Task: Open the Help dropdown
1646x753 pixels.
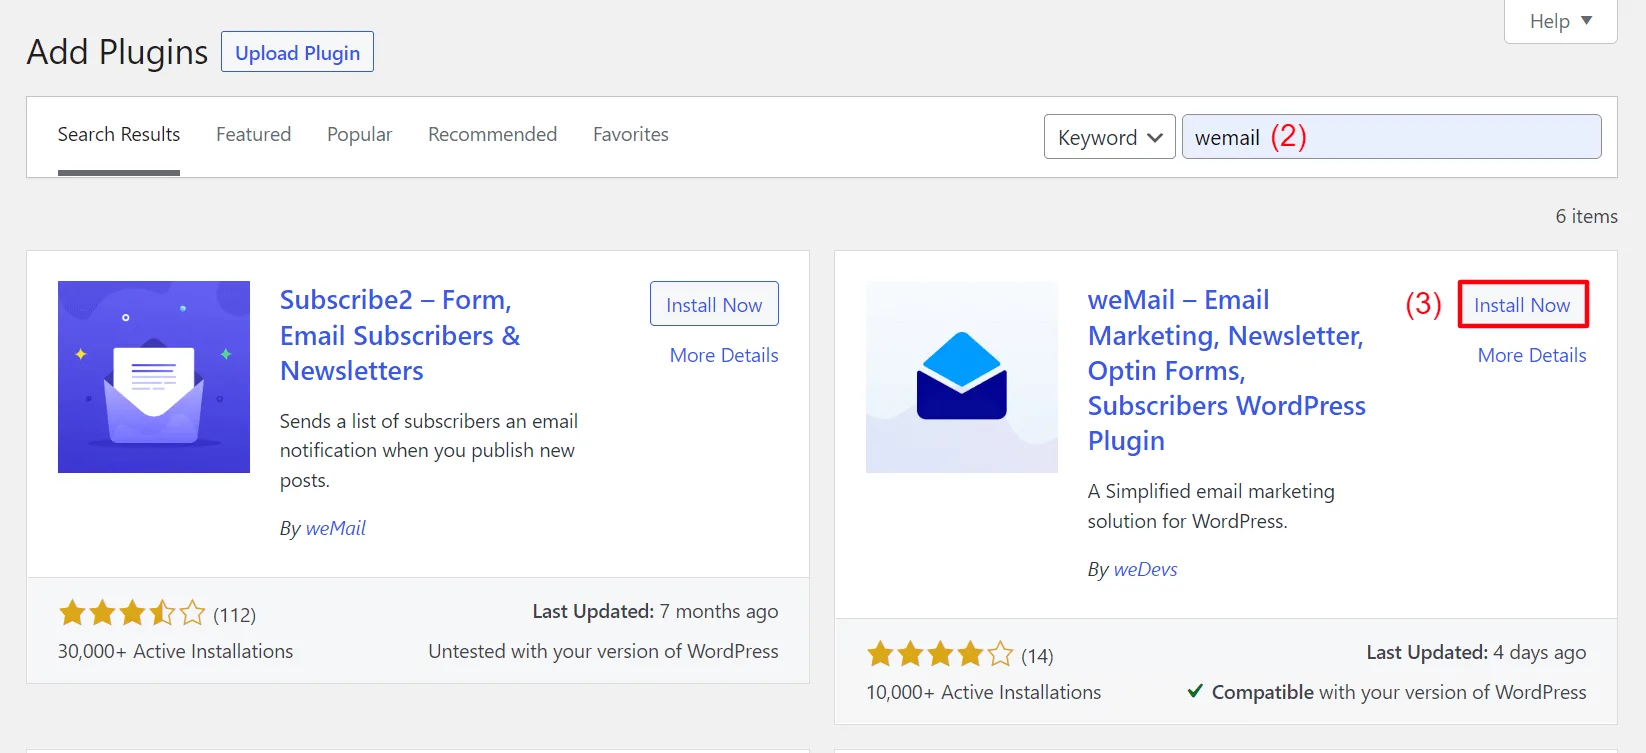Action: pos(1560,21)
